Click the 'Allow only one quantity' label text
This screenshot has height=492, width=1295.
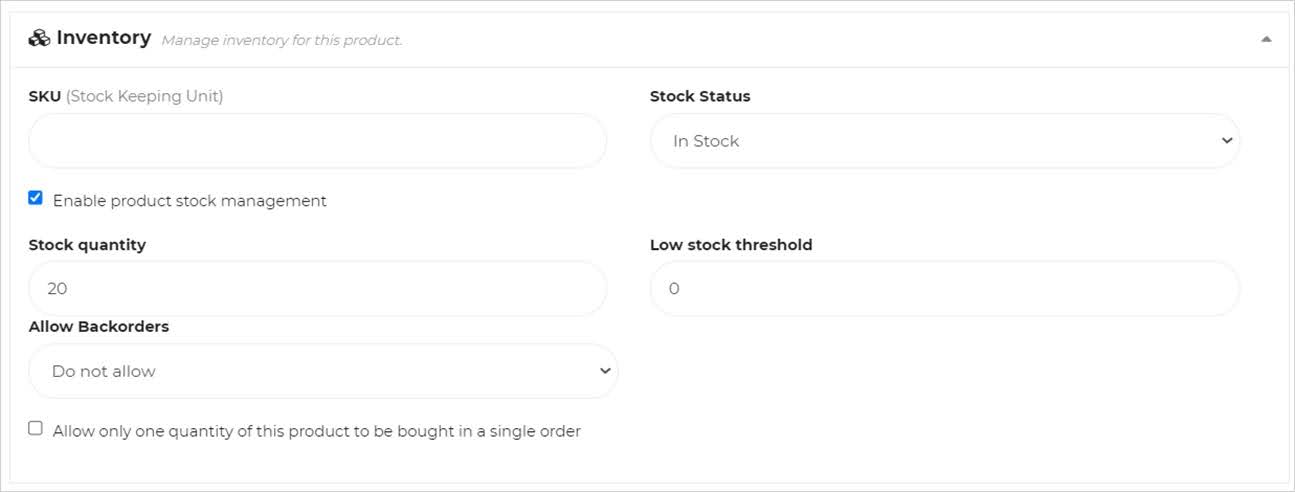tap(316, 432)
